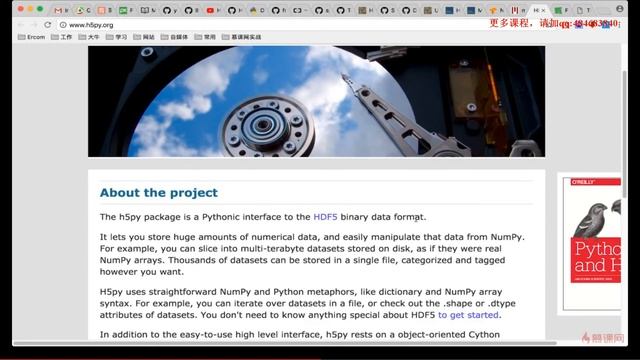
Task: Open the O'Reilly Python book cover
Action: tap(592, 244)
